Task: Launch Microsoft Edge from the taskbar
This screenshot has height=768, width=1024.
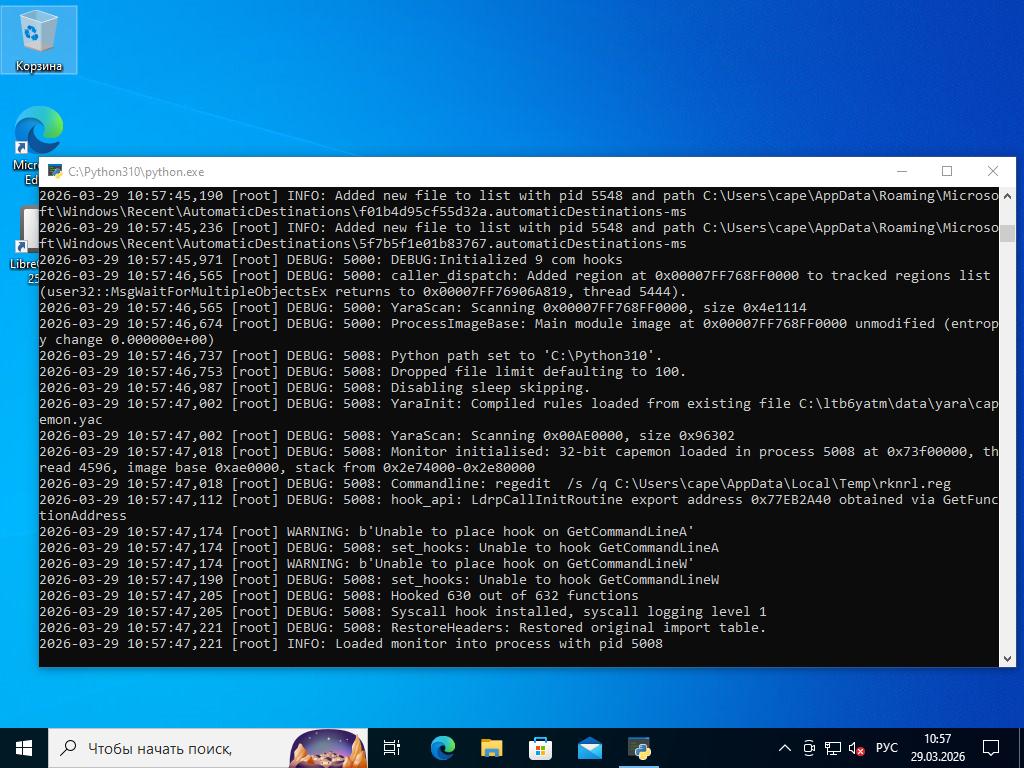Action: tap(442, 748)
